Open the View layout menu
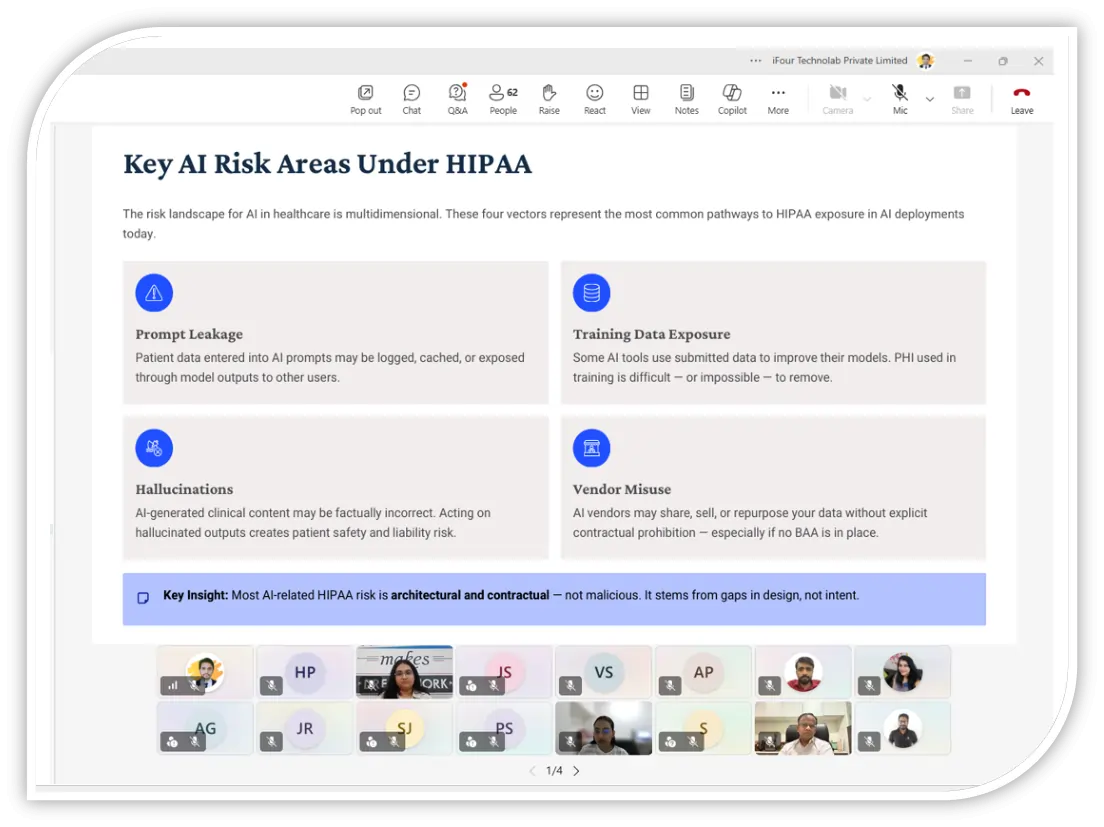1104x827 pixels. [641, 98]
